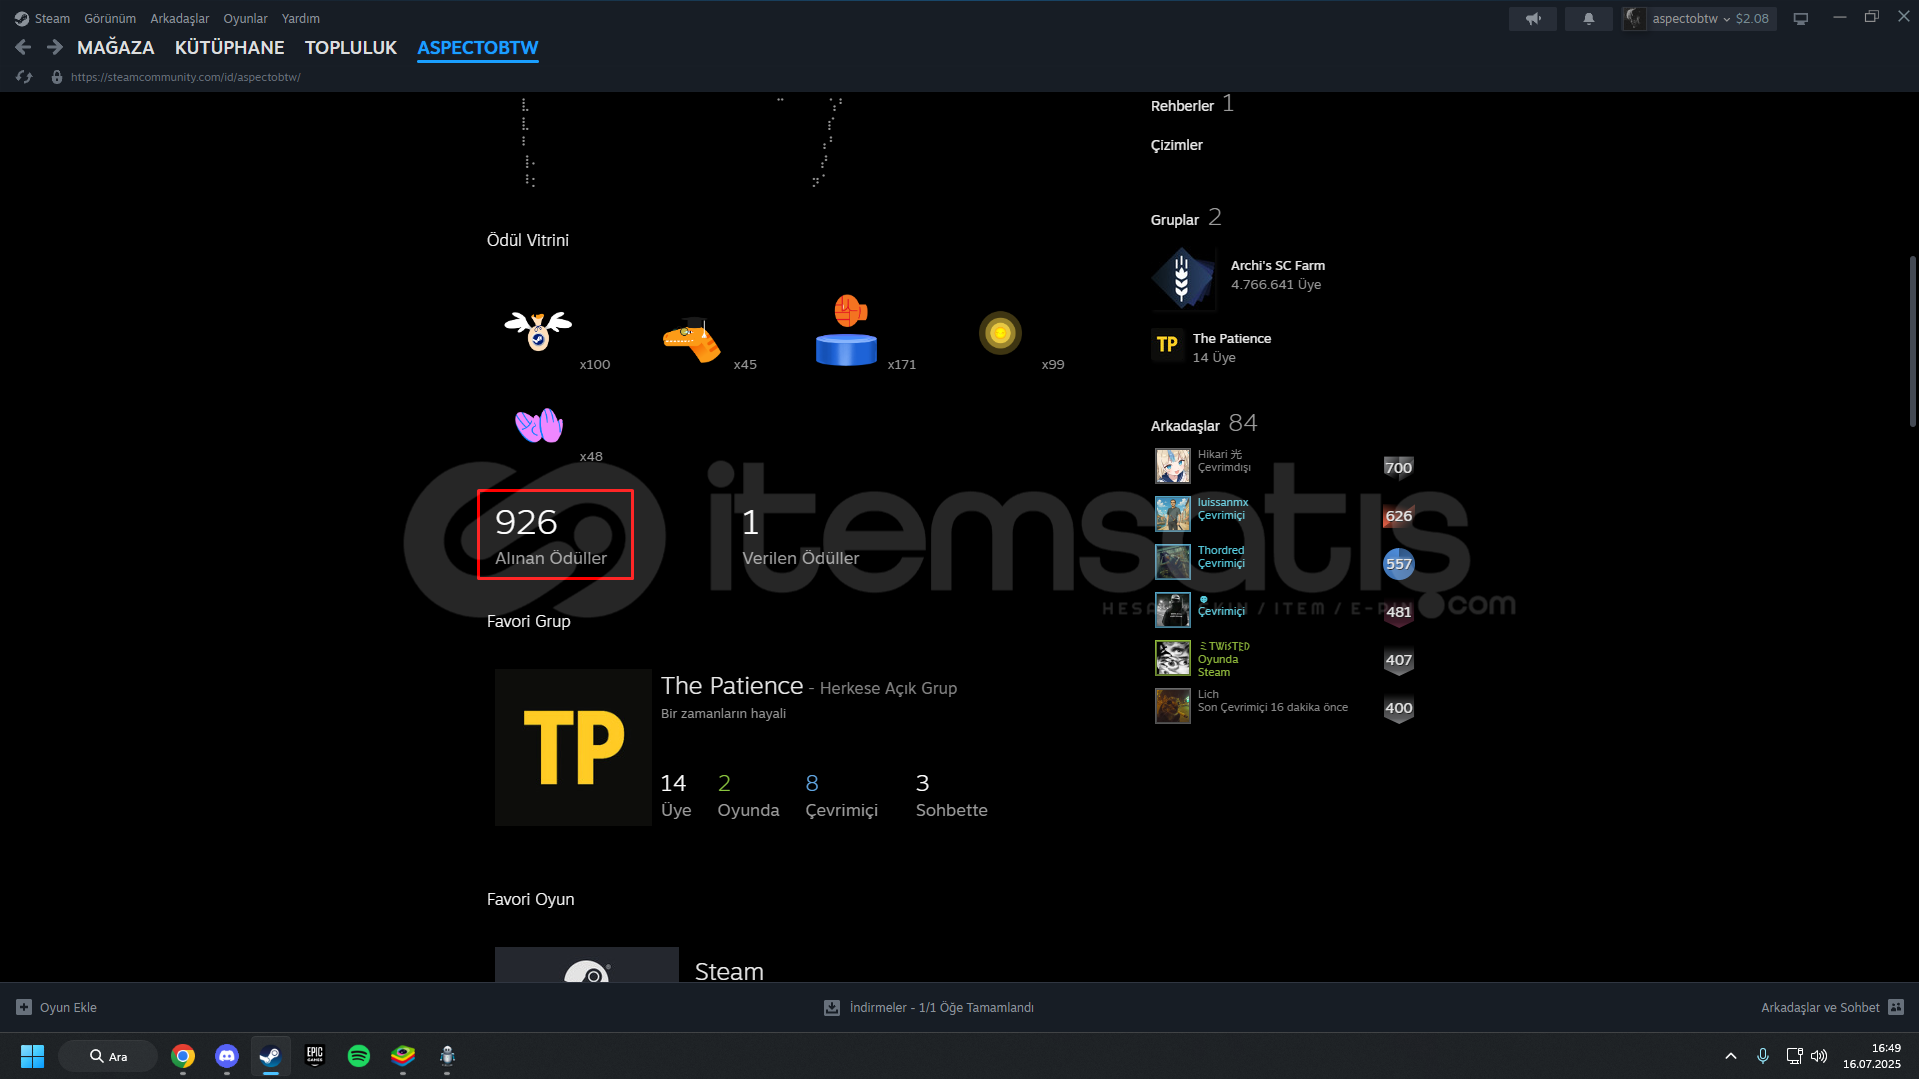Click the taskbar volume speaker icon
The width and height of the screenshot is (1919, 1079).
pos(1819,1056)
